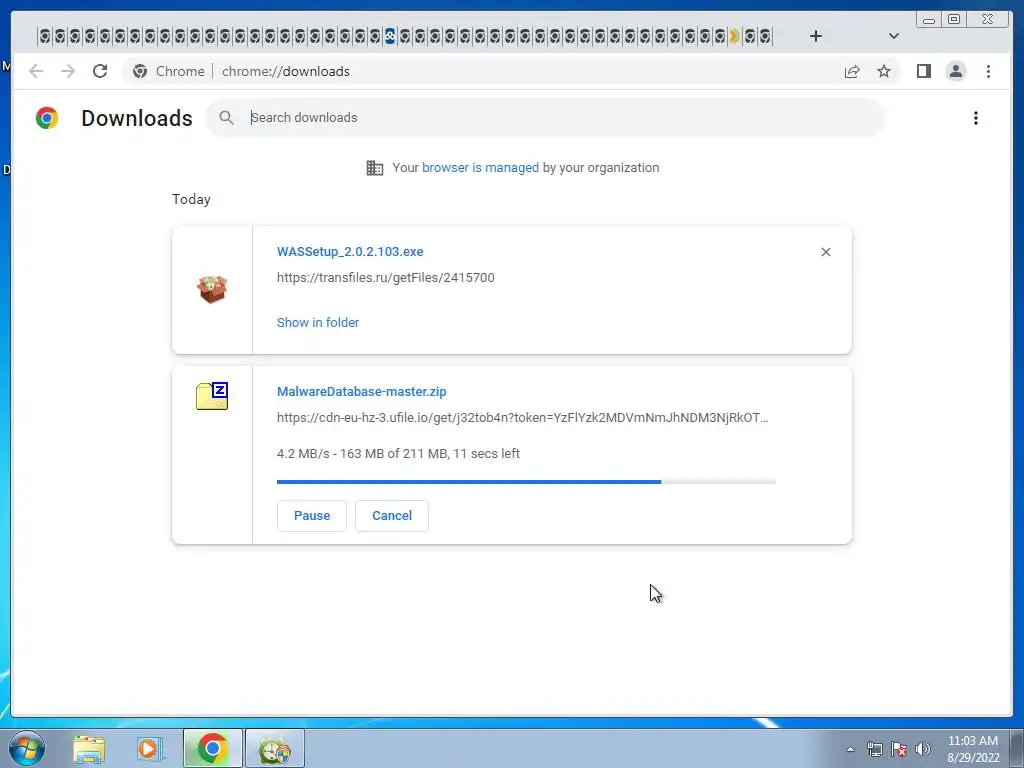This screenshot has width=1024, height=768.
Task: Open the Windows Start menu
Action: [27, 748]
